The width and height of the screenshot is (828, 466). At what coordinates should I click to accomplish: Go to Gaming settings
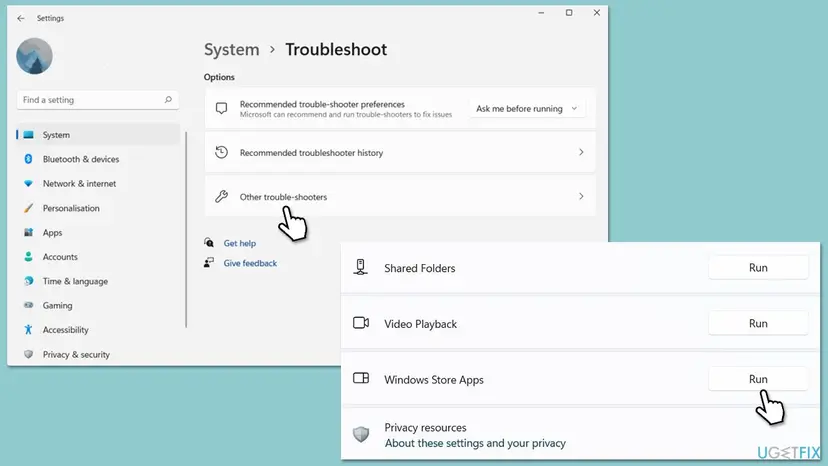click(x=58, y=305)
